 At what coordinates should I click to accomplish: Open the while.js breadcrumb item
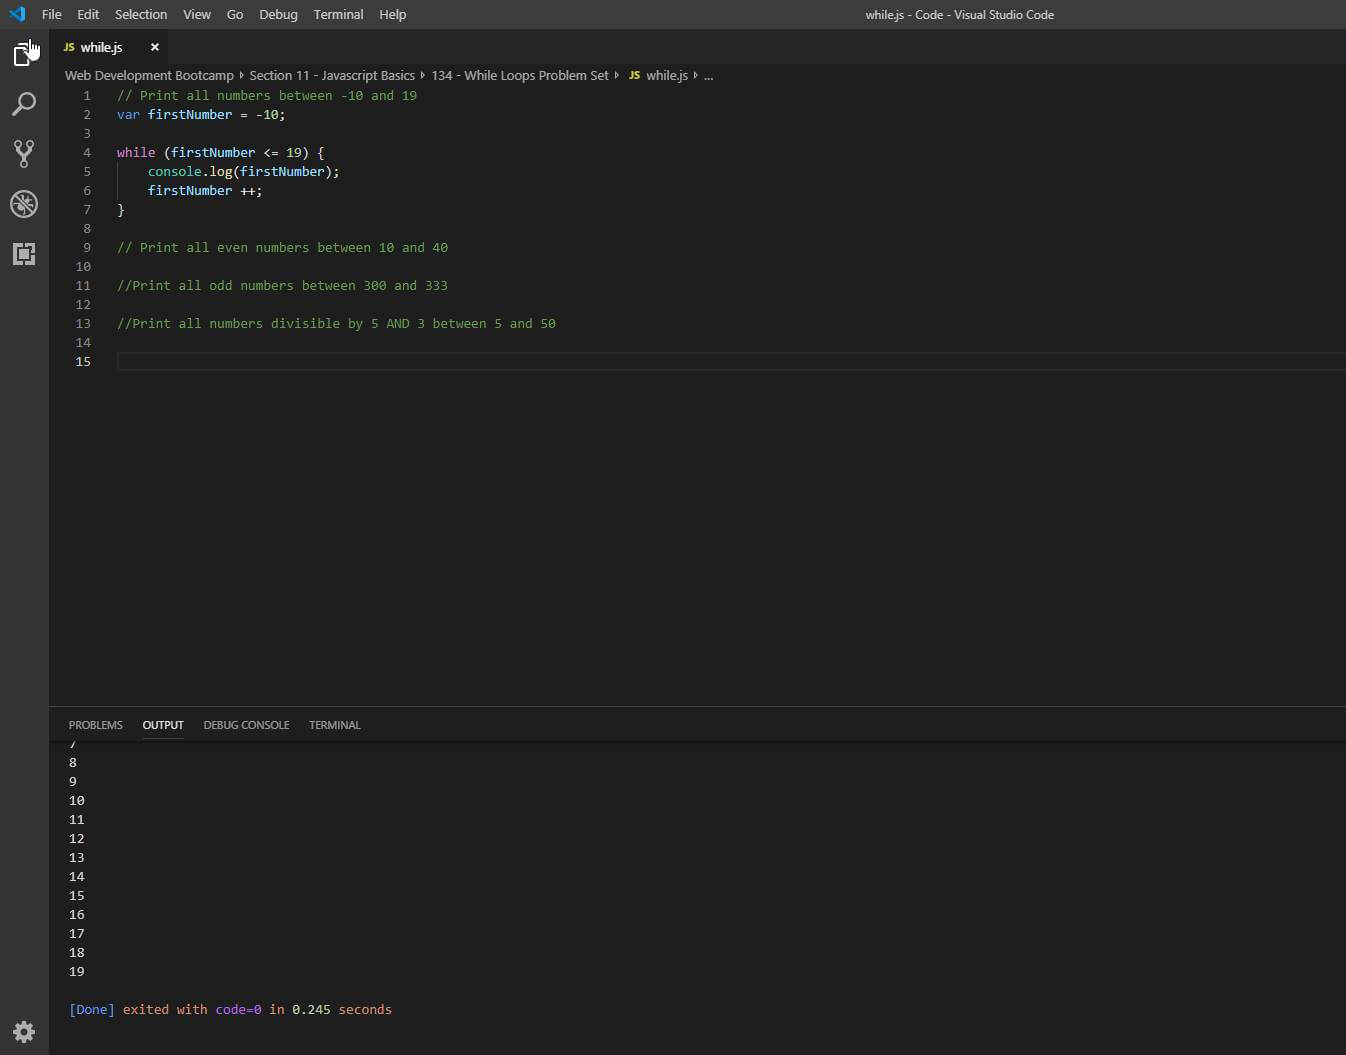click(667, 75)
